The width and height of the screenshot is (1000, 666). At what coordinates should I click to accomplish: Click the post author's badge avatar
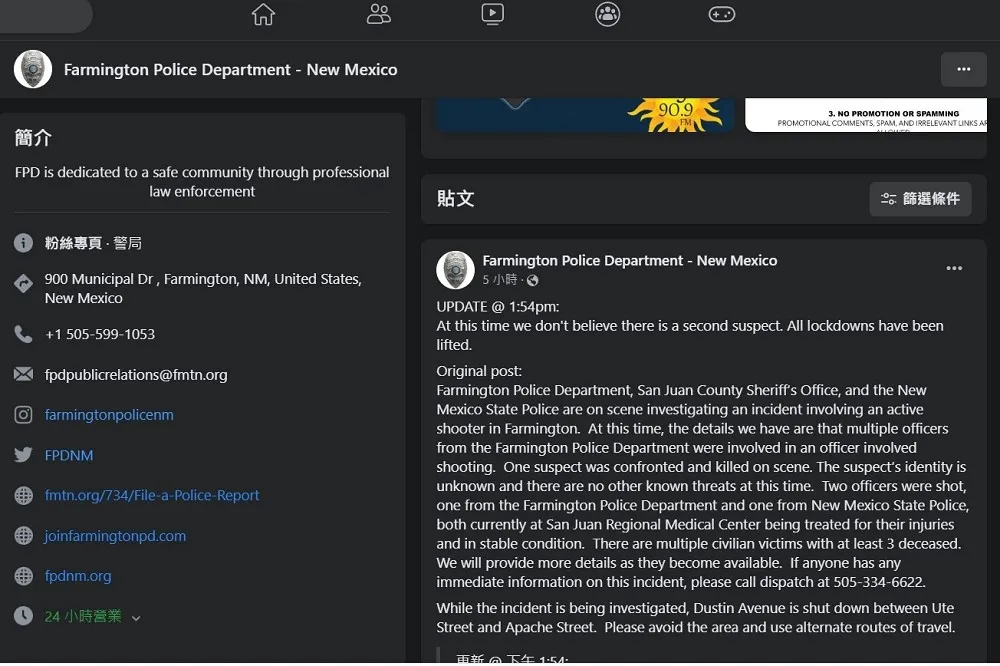point(455,270)
